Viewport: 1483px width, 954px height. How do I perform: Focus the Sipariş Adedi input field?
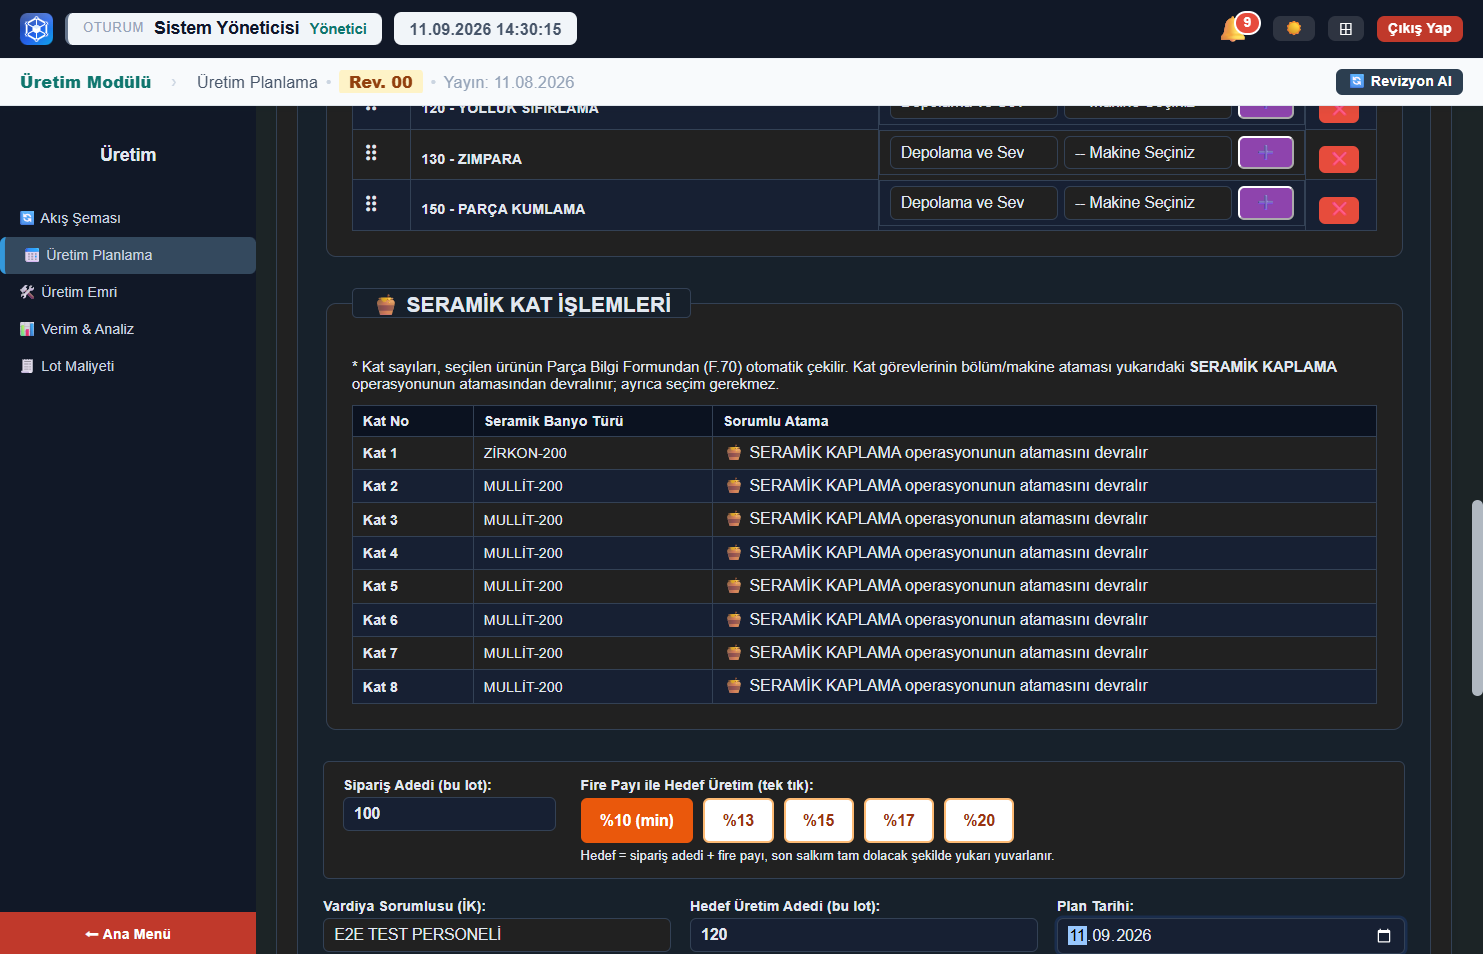click(449, 814)
